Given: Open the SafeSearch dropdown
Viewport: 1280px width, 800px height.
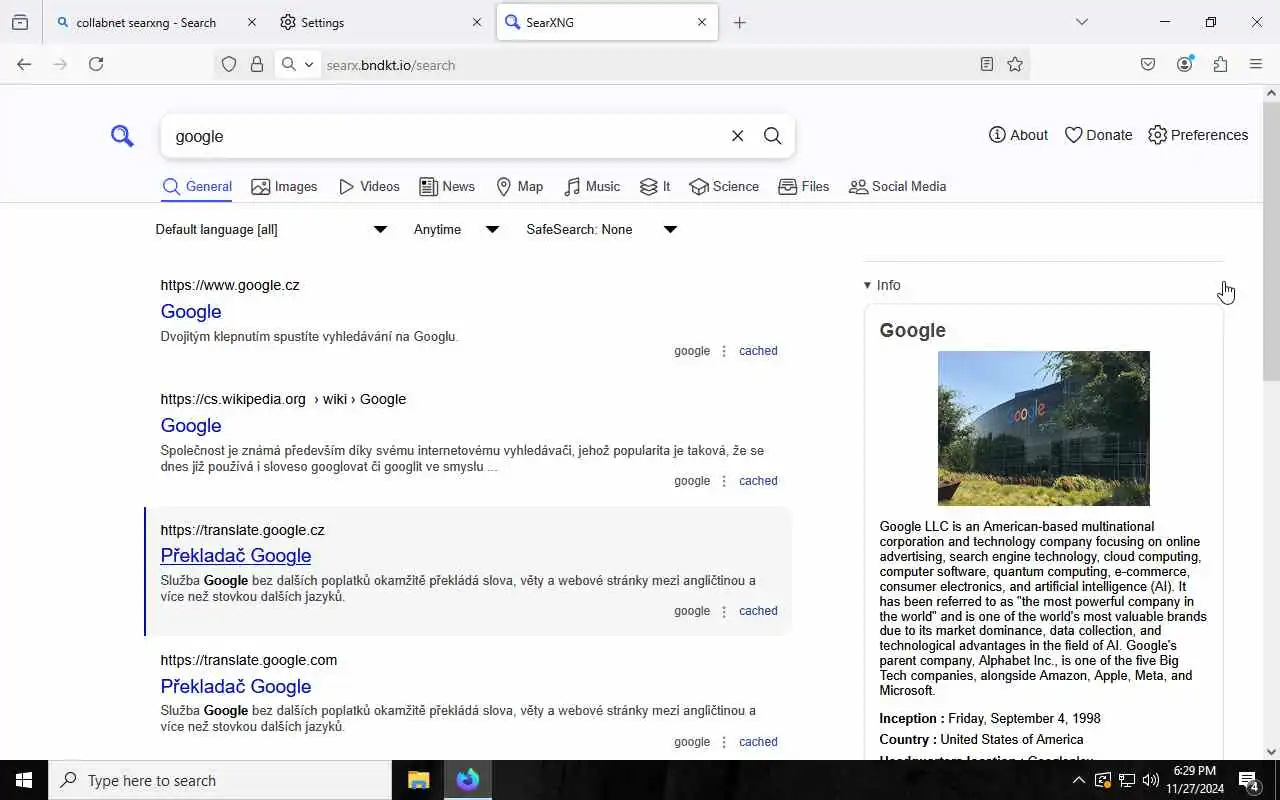Looking at the screenshot, I should pos(601,230).
